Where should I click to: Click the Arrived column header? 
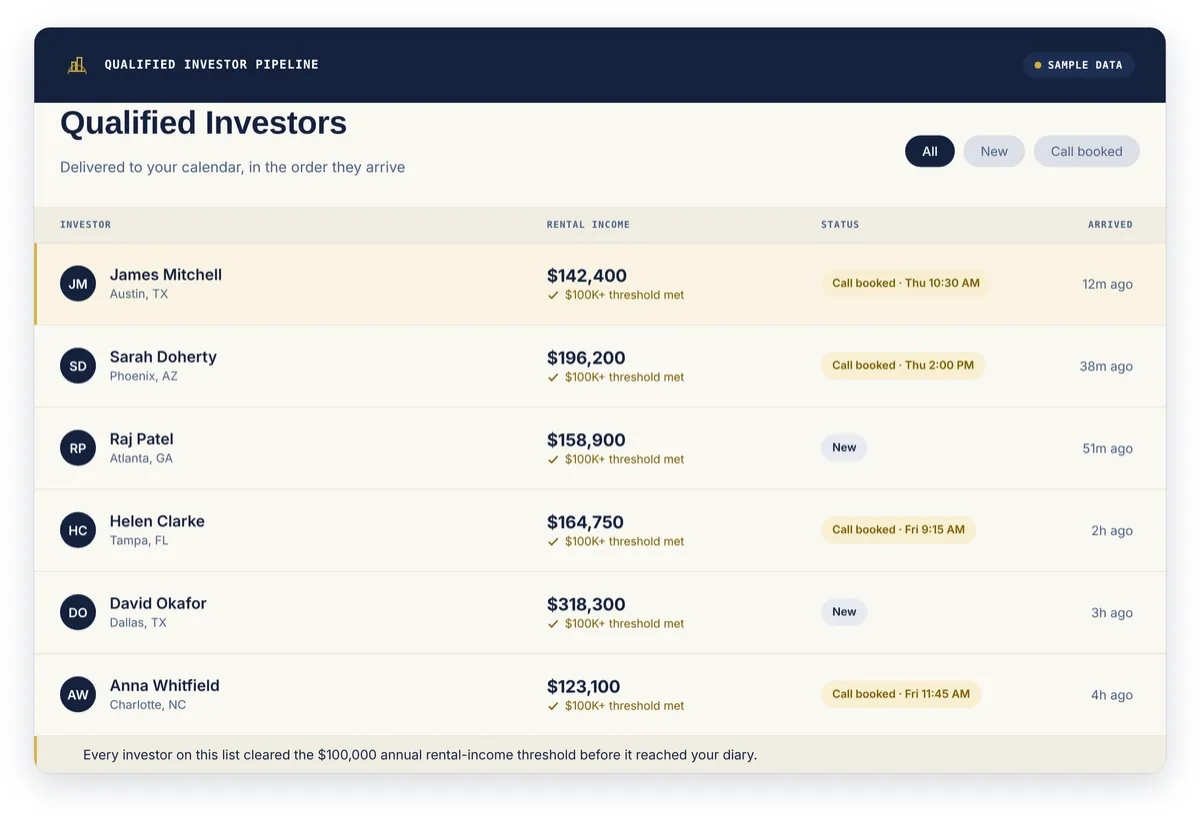coord(1110,224)
